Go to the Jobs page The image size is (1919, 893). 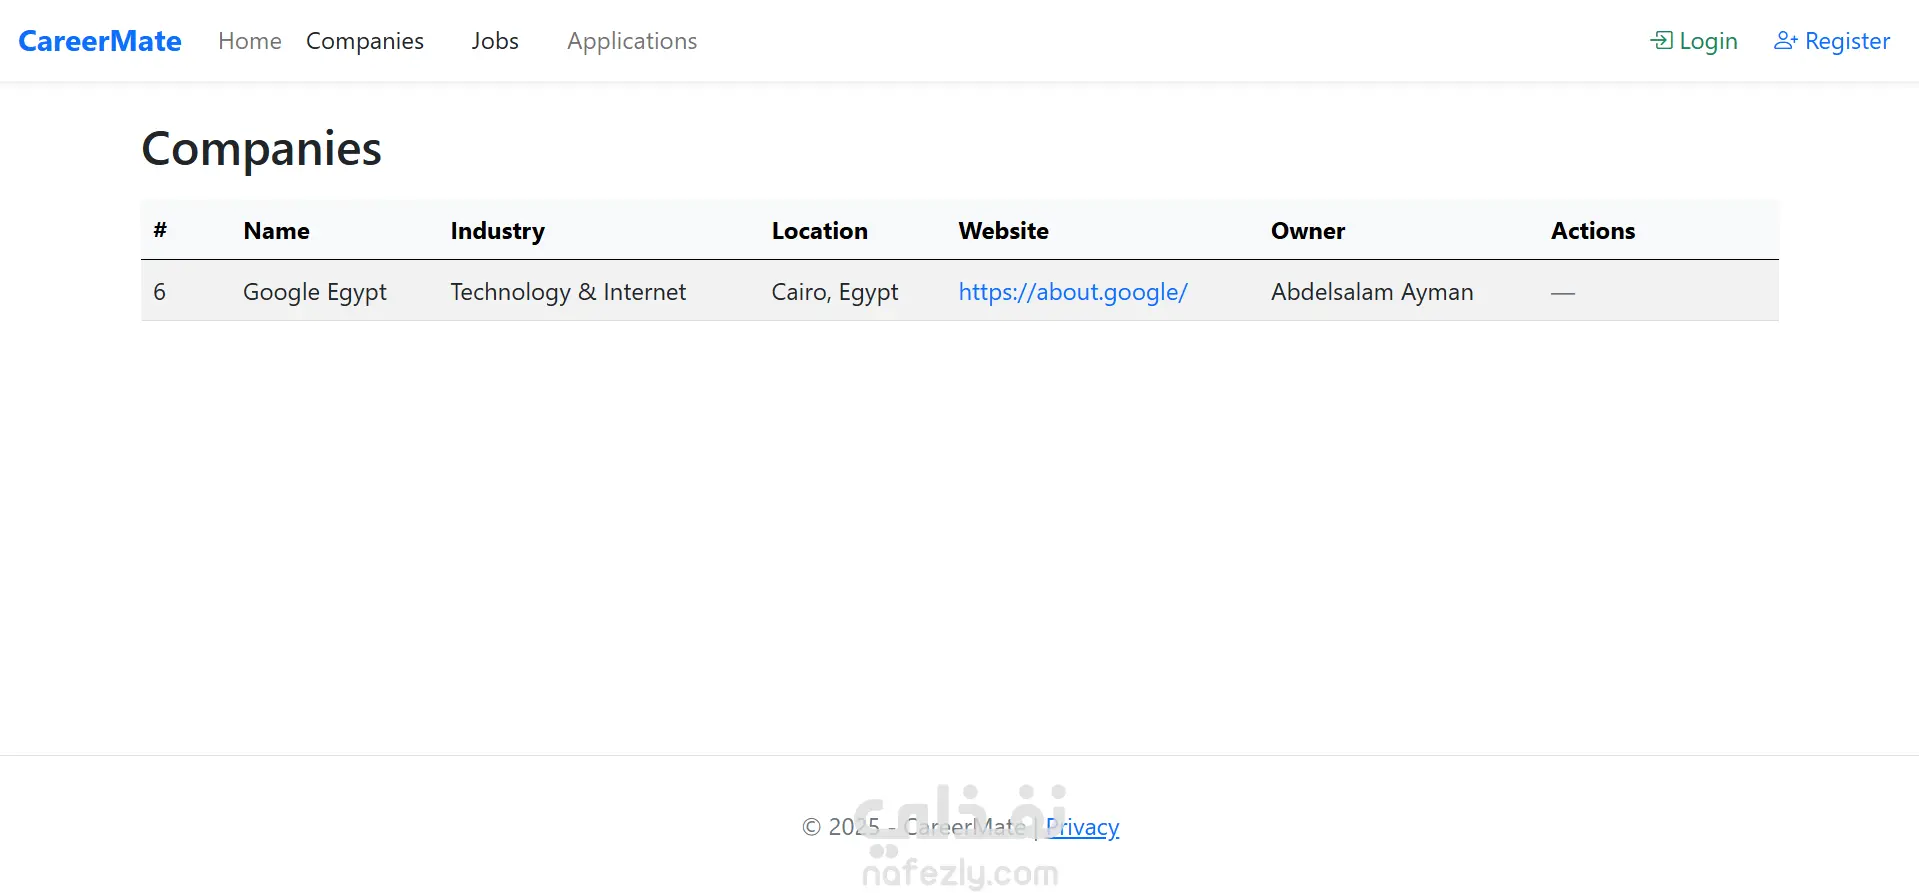(495, 41)
